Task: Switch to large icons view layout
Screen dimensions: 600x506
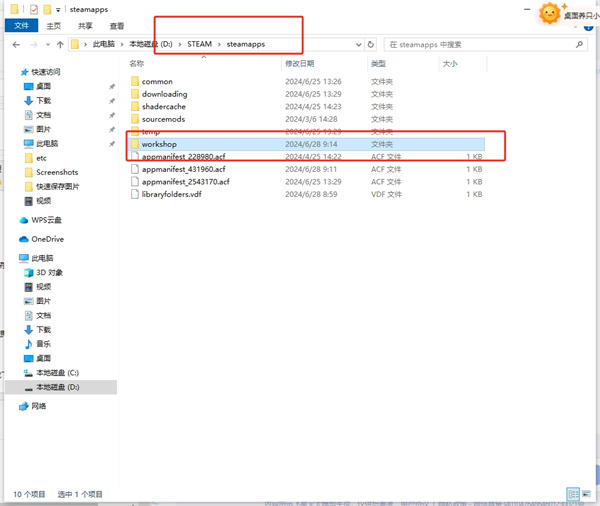Action: coord(587,494)
